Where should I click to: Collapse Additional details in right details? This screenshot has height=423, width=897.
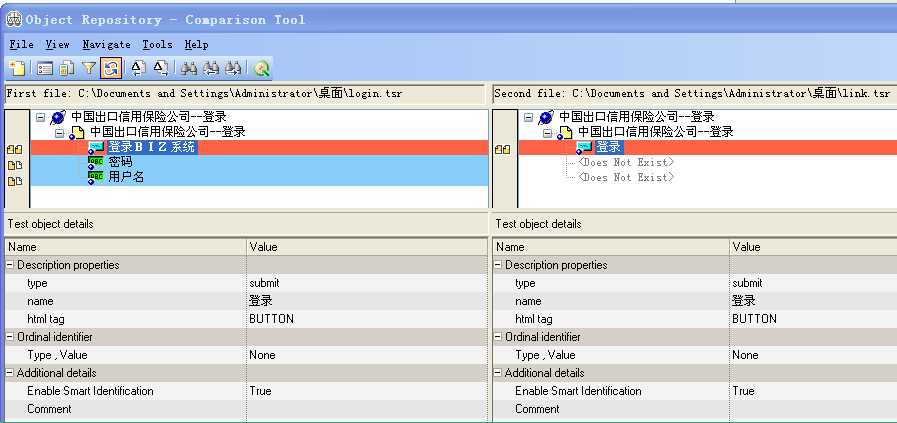pyautogui.click(x=498, y=373)
